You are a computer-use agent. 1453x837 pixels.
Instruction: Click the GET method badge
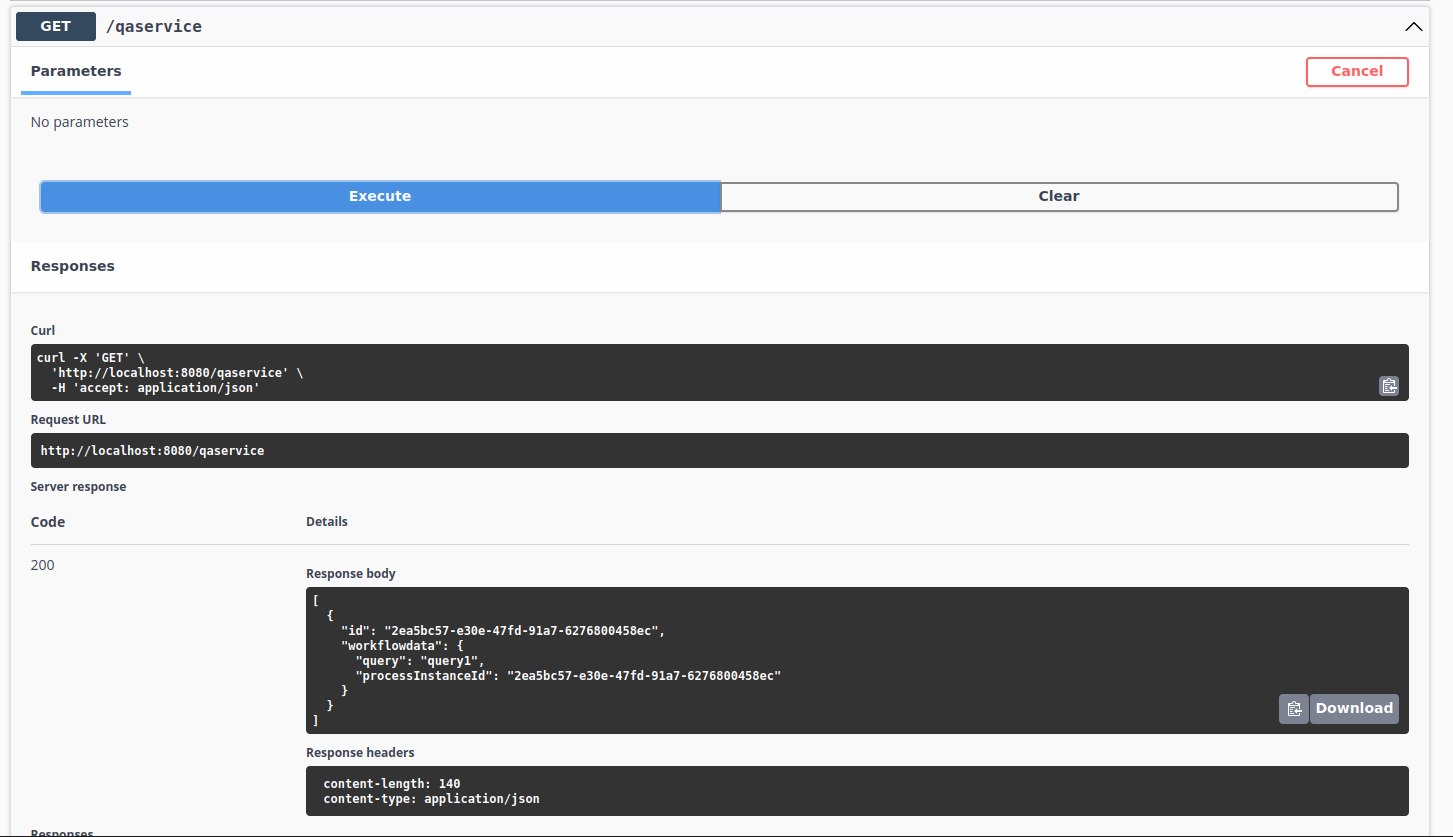(56, 27)
